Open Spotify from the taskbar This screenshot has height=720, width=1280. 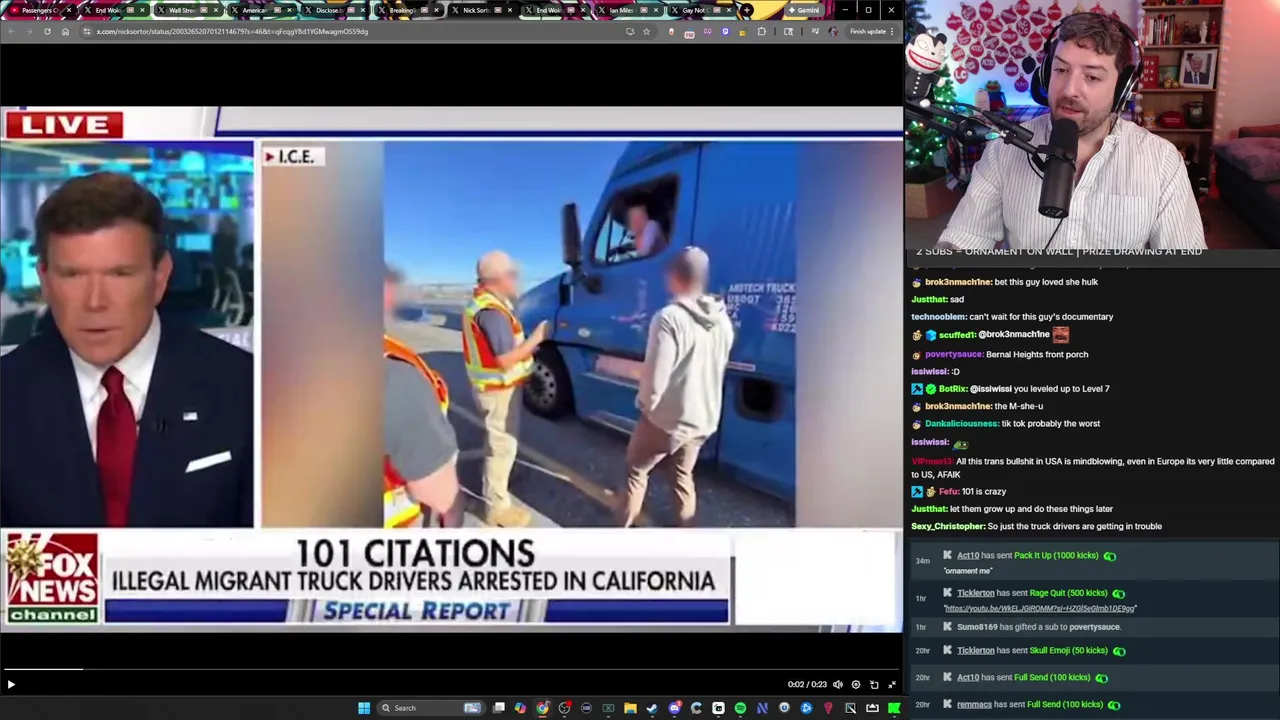(740, 708)
